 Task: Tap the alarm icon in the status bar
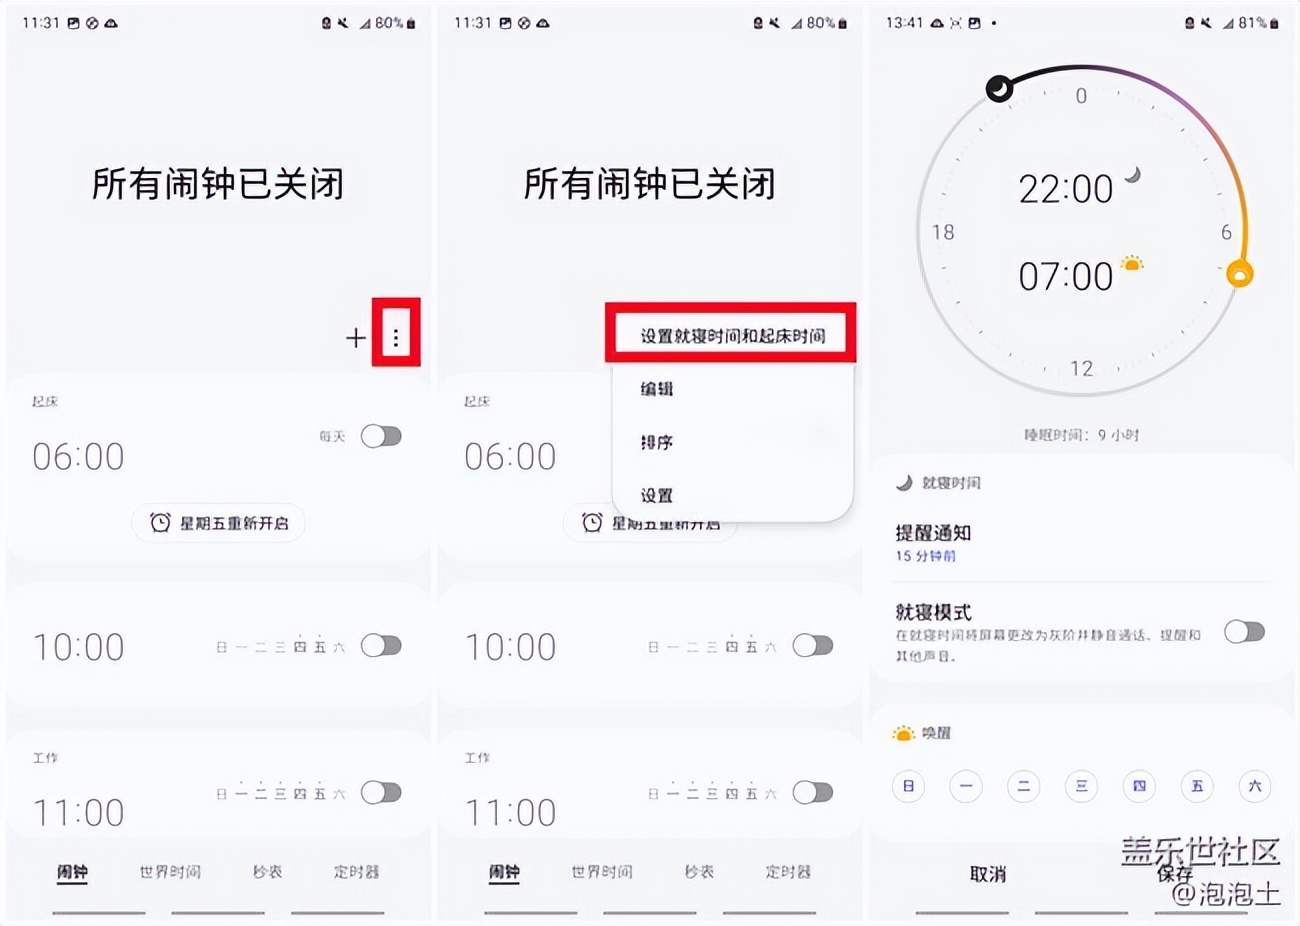point(326,20)
